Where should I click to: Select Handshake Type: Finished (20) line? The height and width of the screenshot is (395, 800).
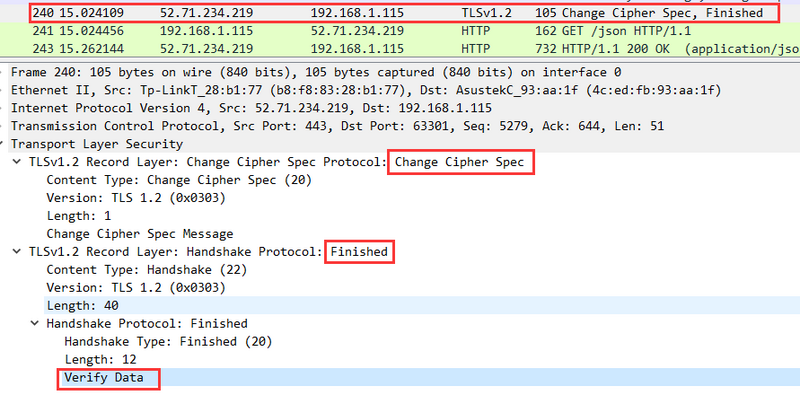tap(168, 341)
